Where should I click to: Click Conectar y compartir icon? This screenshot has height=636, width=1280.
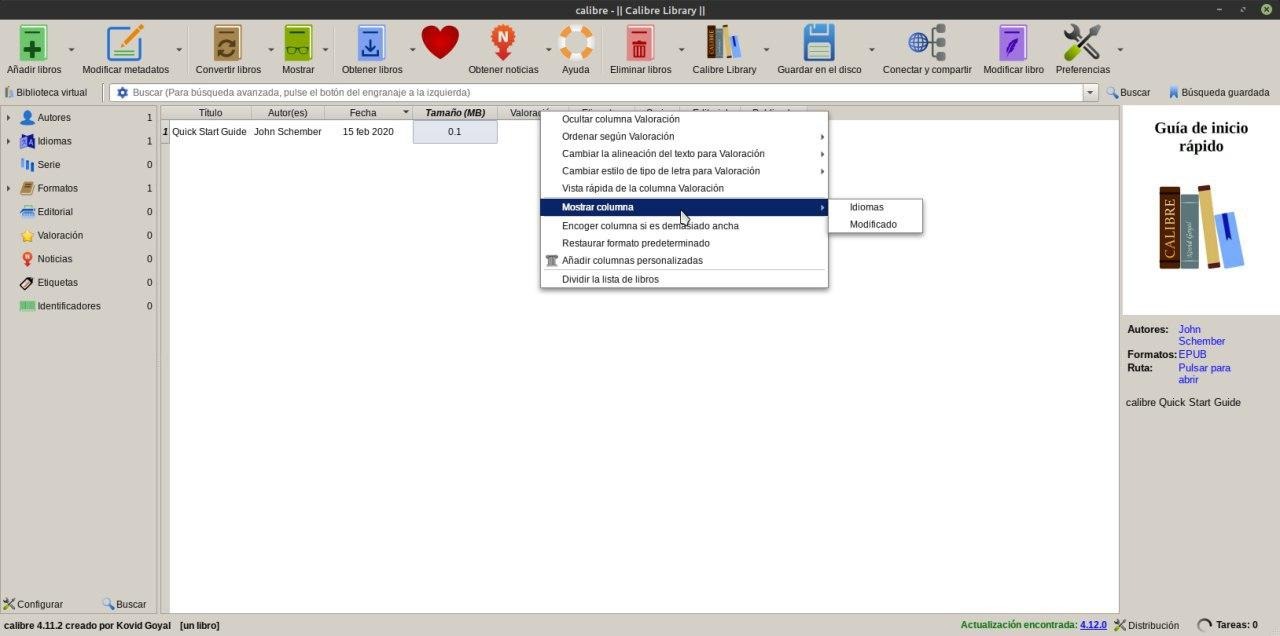927,43
